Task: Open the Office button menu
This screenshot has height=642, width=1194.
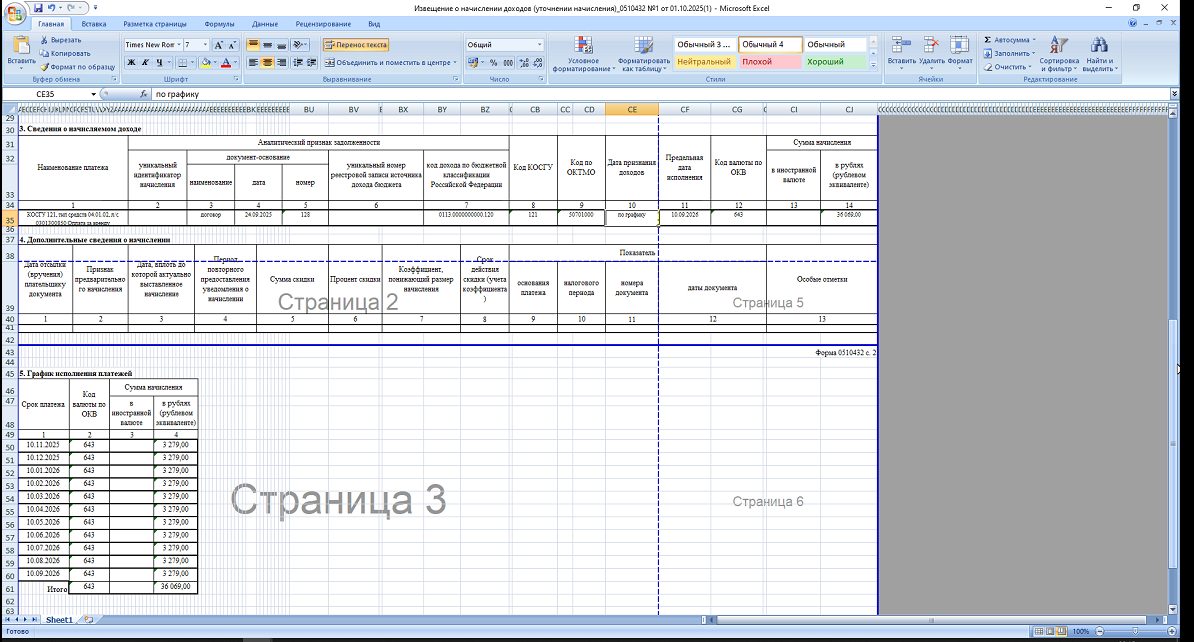Action: [x=14, y=12]
